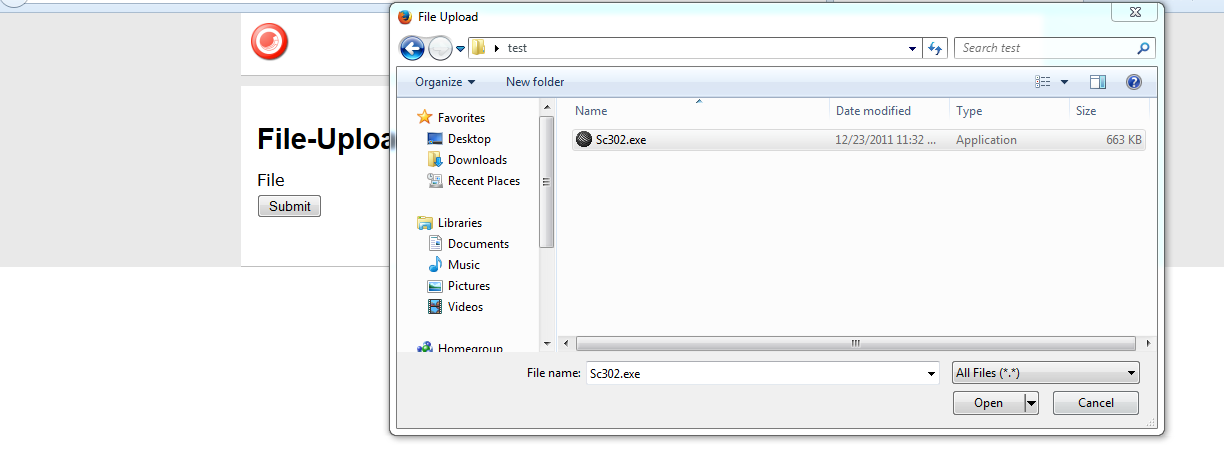Click the red logo on webpage
The image size is (1224, 460).
coord(270,42)
